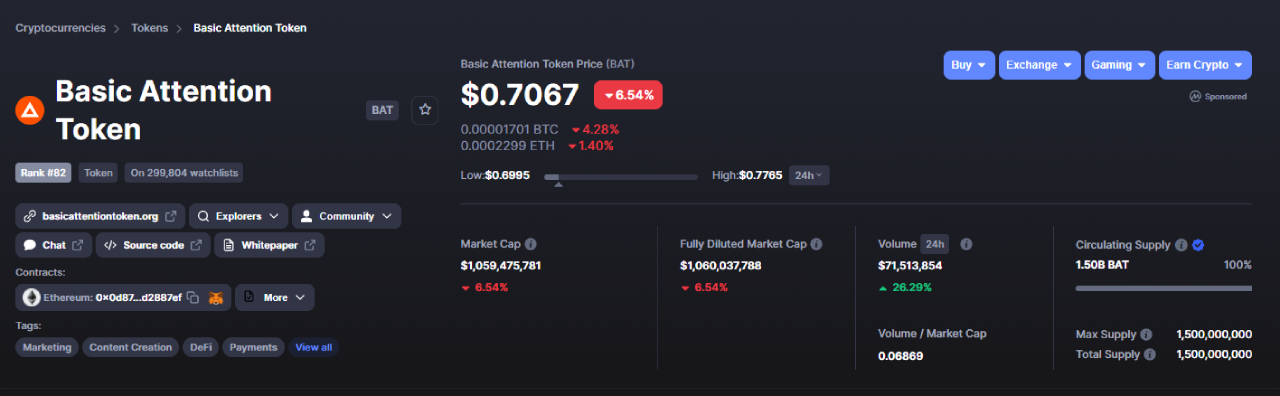
Task: Select the DeFi tag
Action: coord(200,347)
